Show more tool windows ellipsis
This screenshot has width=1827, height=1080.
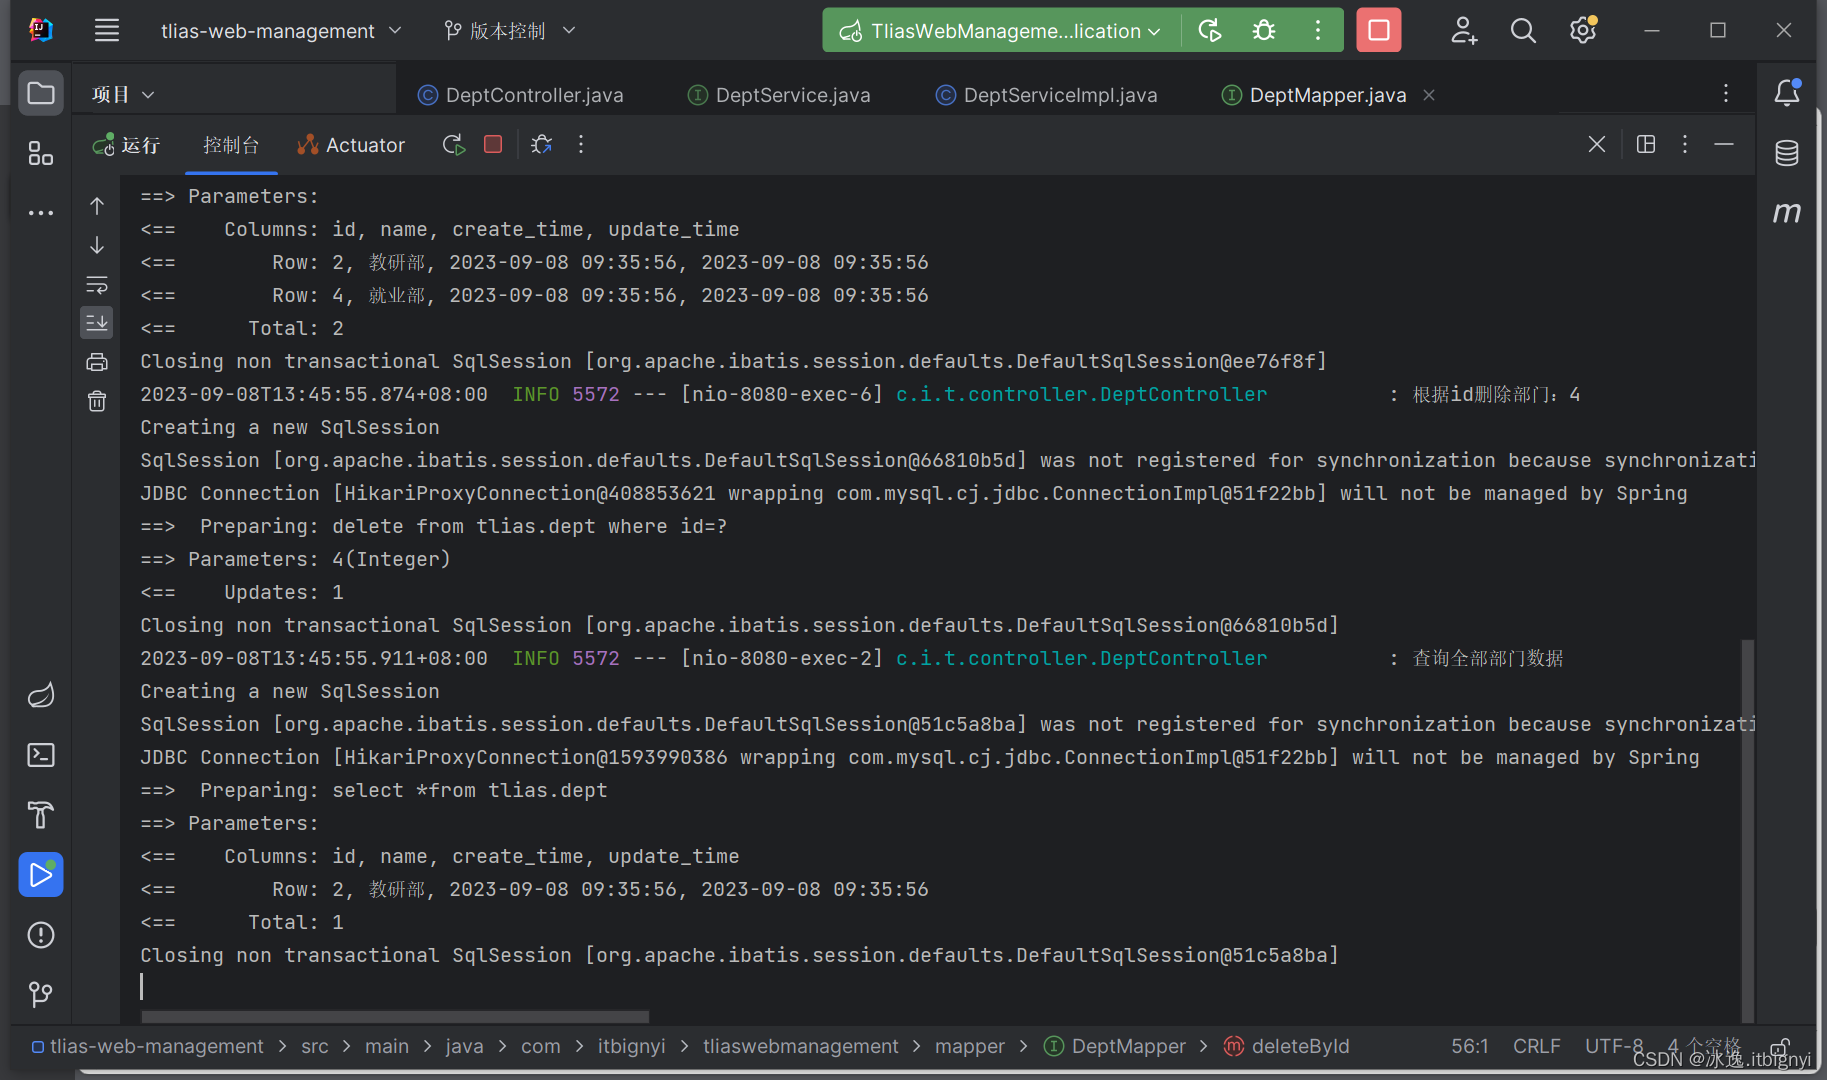click(x=41, y=213)
